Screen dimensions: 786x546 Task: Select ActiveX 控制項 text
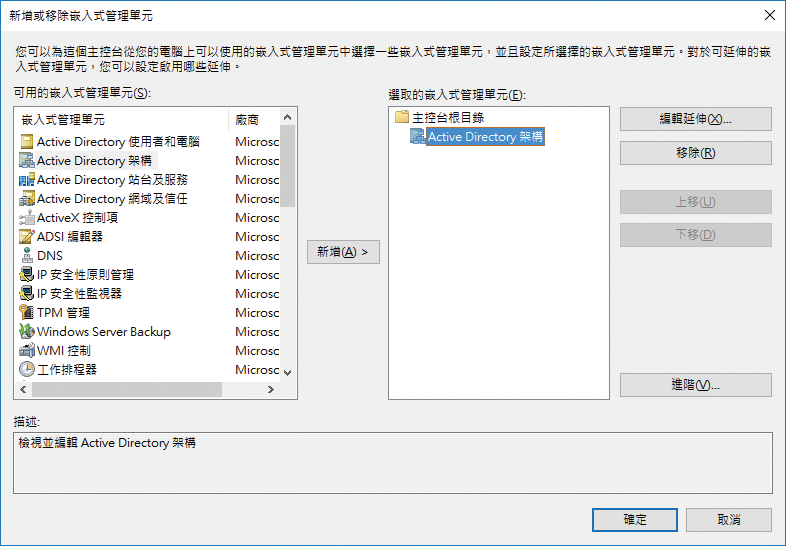(x=78, y=218)
